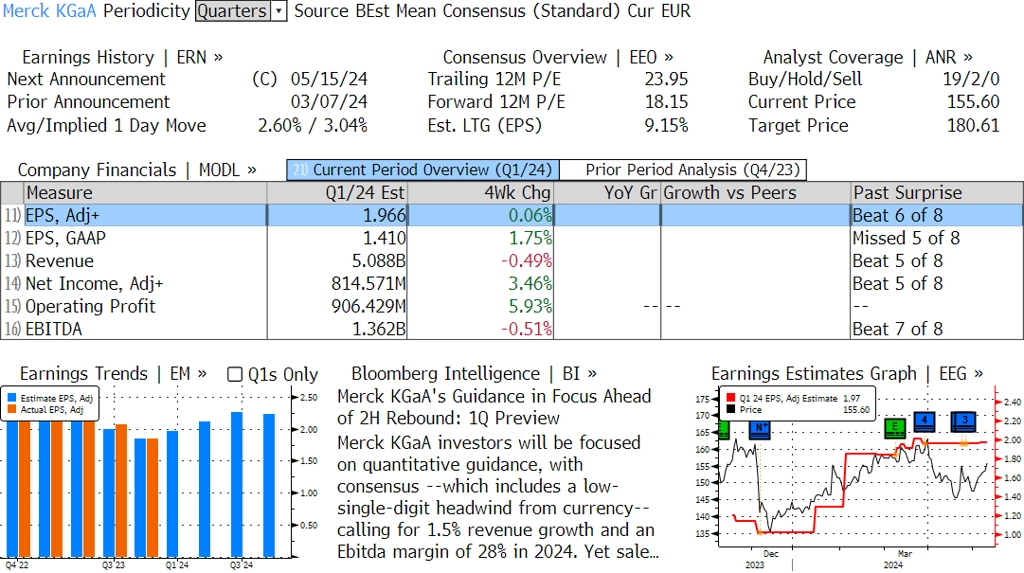Open Earnings History ERN link
Image resolution: width=1024 pixels, height=573 pixels.
tap(122, 57)
